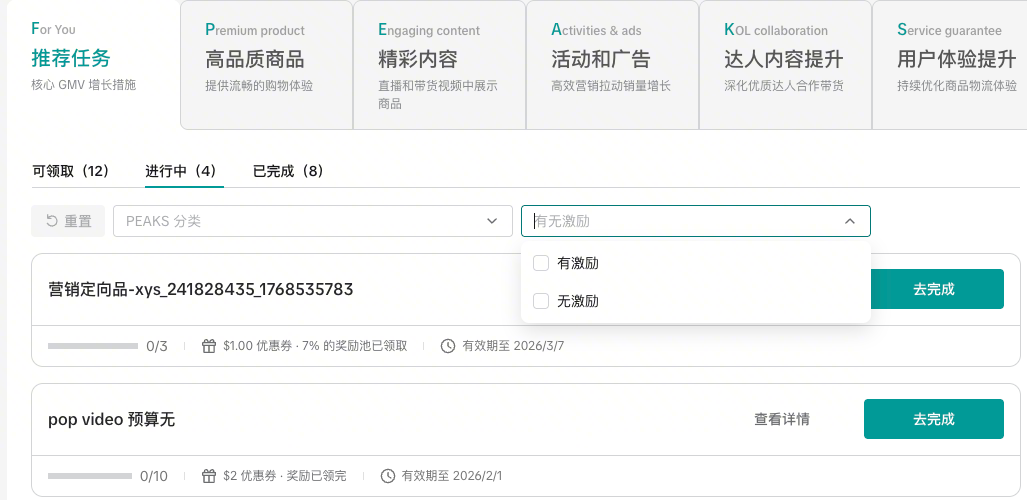
Task: Switch to the 可领取 (12) tab
Action: (70, 171)
